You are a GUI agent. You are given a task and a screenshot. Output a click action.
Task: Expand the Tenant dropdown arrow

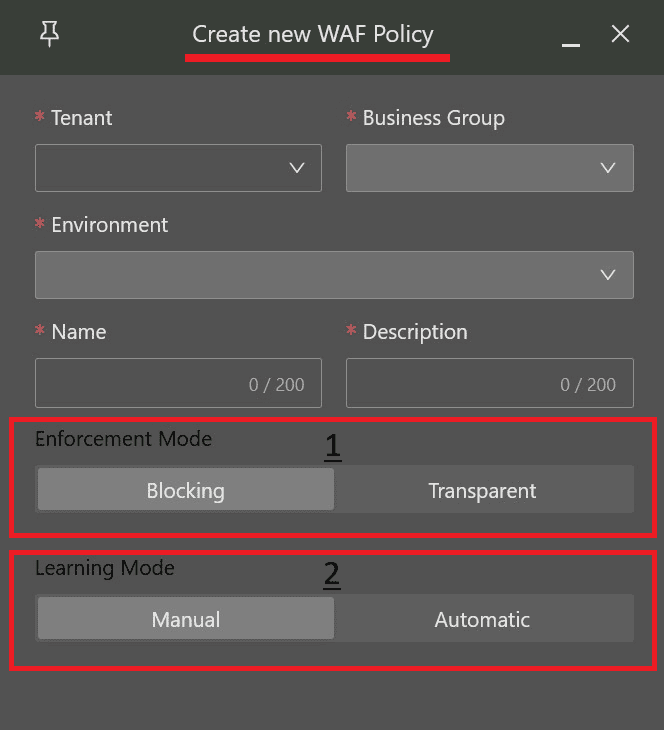297,168
